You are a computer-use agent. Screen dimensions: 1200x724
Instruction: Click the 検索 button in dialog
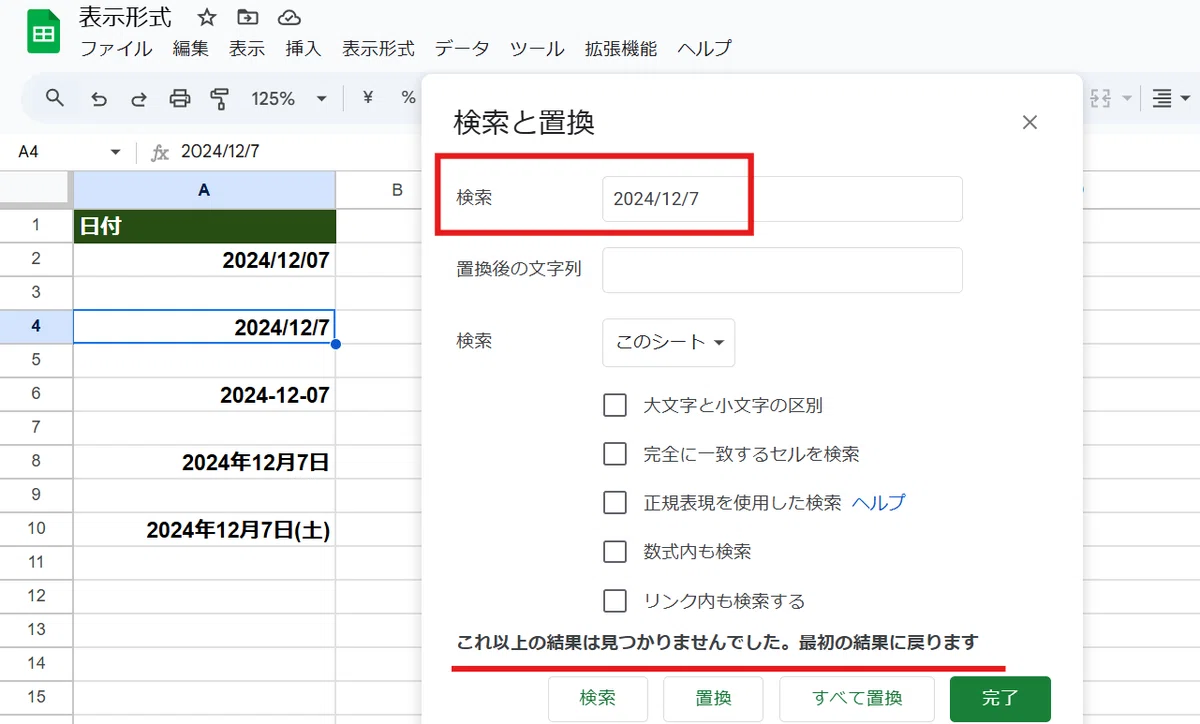pos(598,698)
